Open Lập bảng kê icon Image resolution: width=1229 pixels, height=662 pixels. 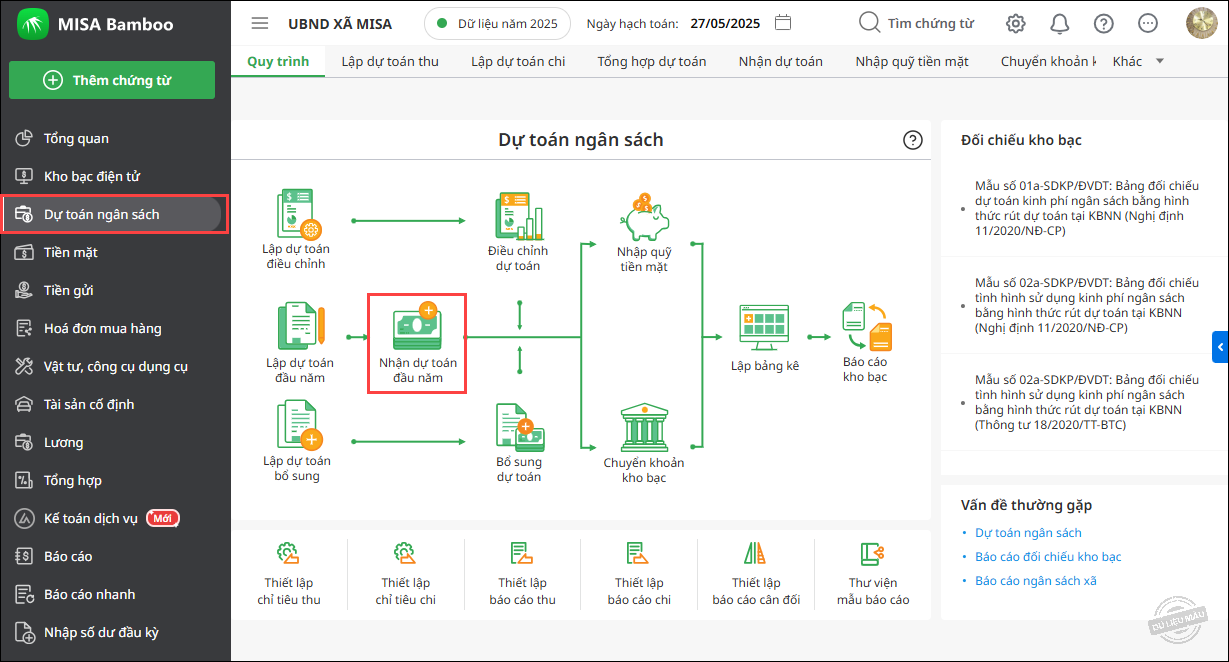pos(764,329)
